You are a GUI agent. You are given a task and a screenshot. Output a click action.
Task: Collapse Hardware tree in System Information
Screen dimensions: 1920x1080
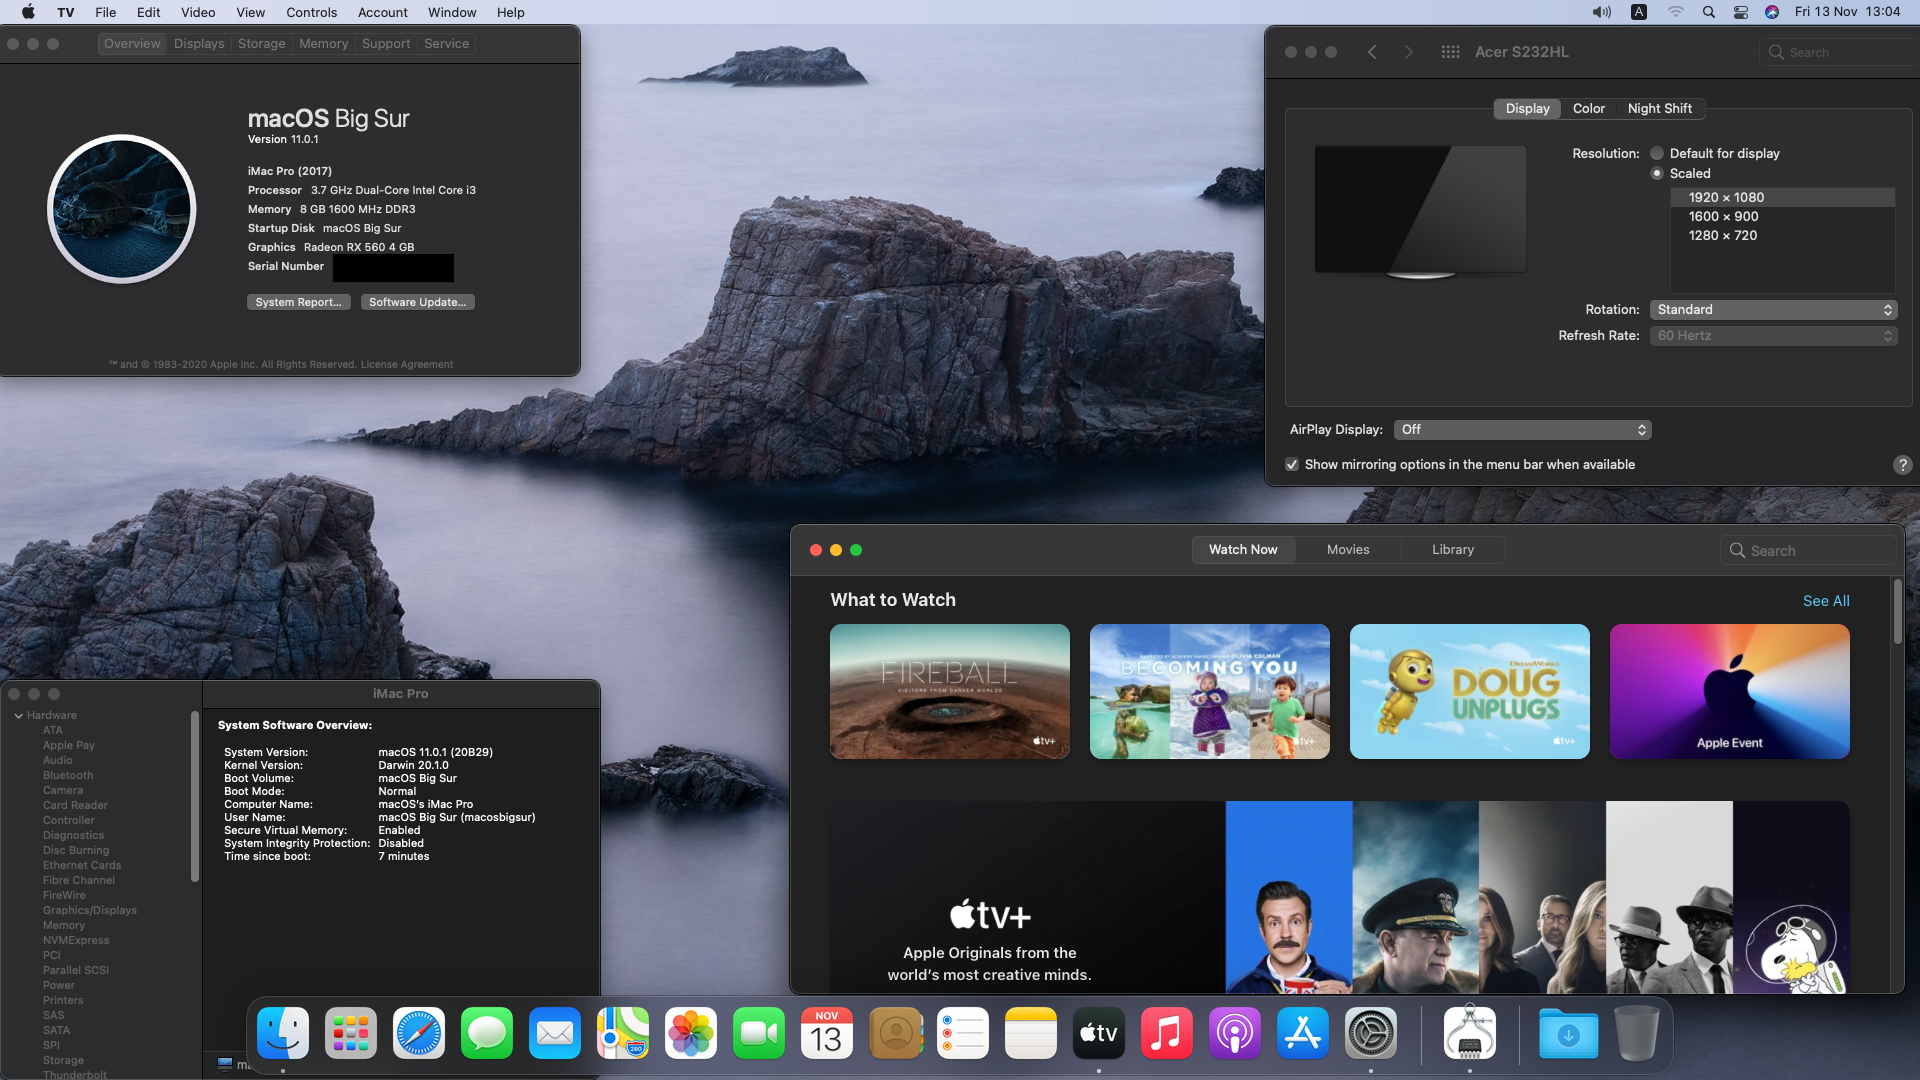(18, 716)
